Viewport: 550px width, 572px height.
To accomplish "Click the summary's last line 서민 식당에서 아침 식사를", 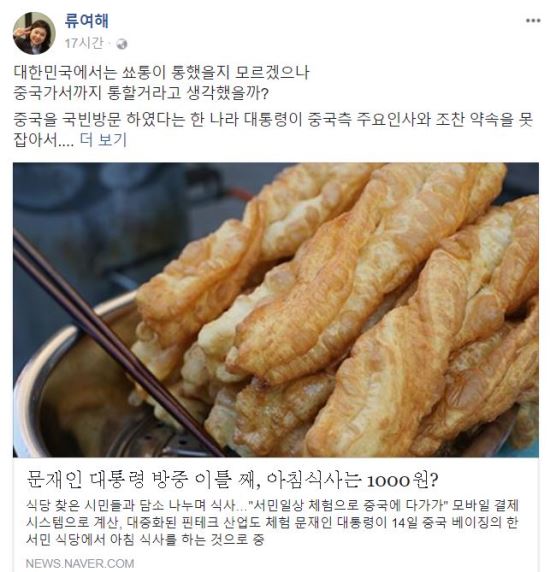I will coord(144,540).
